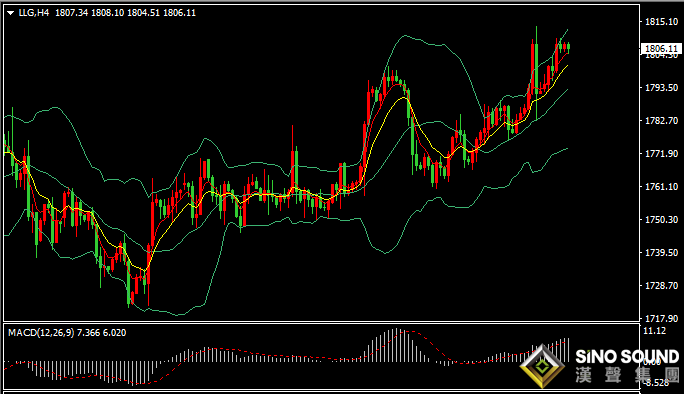Click the 1761.10 price axis label

661,187
